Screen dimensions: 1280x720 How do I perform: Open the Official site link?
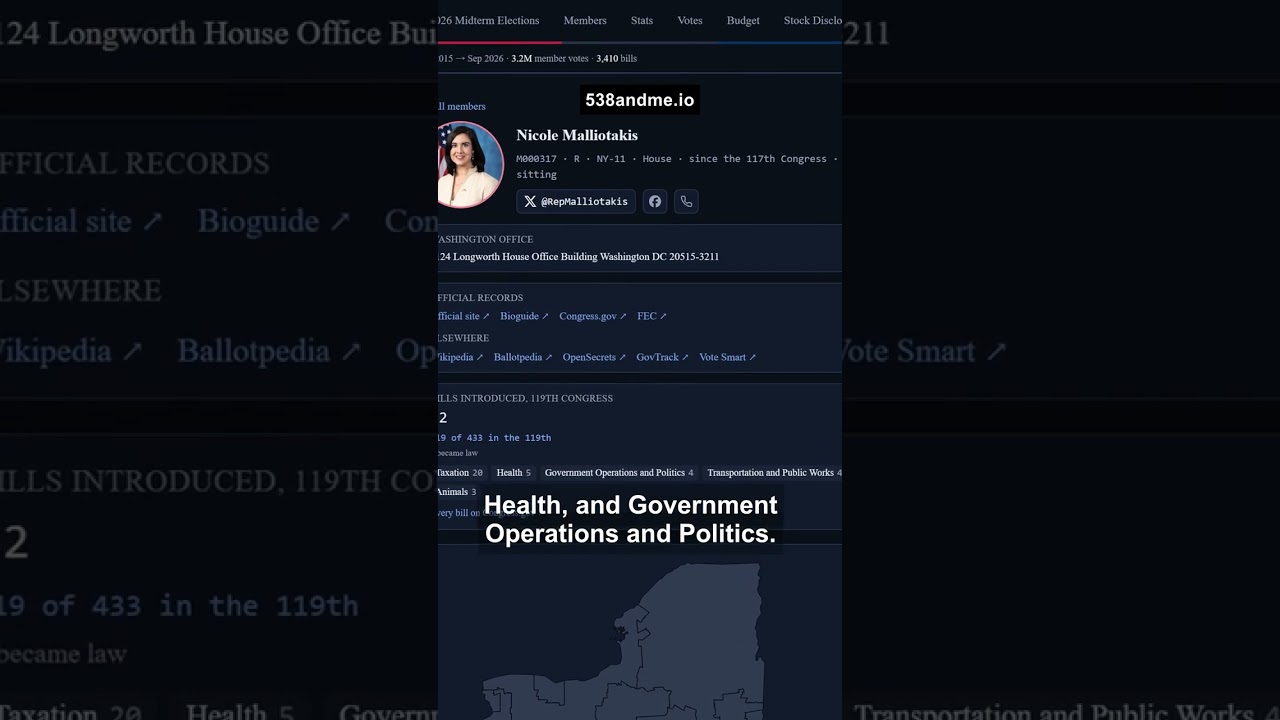[464, 316]
